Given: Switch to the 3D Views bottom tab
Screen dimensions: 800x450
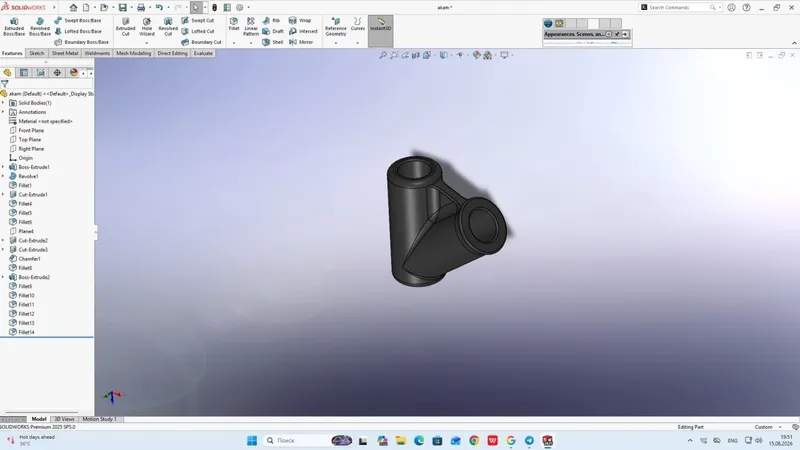Looking at the screenshot, I should coord(64,419).
